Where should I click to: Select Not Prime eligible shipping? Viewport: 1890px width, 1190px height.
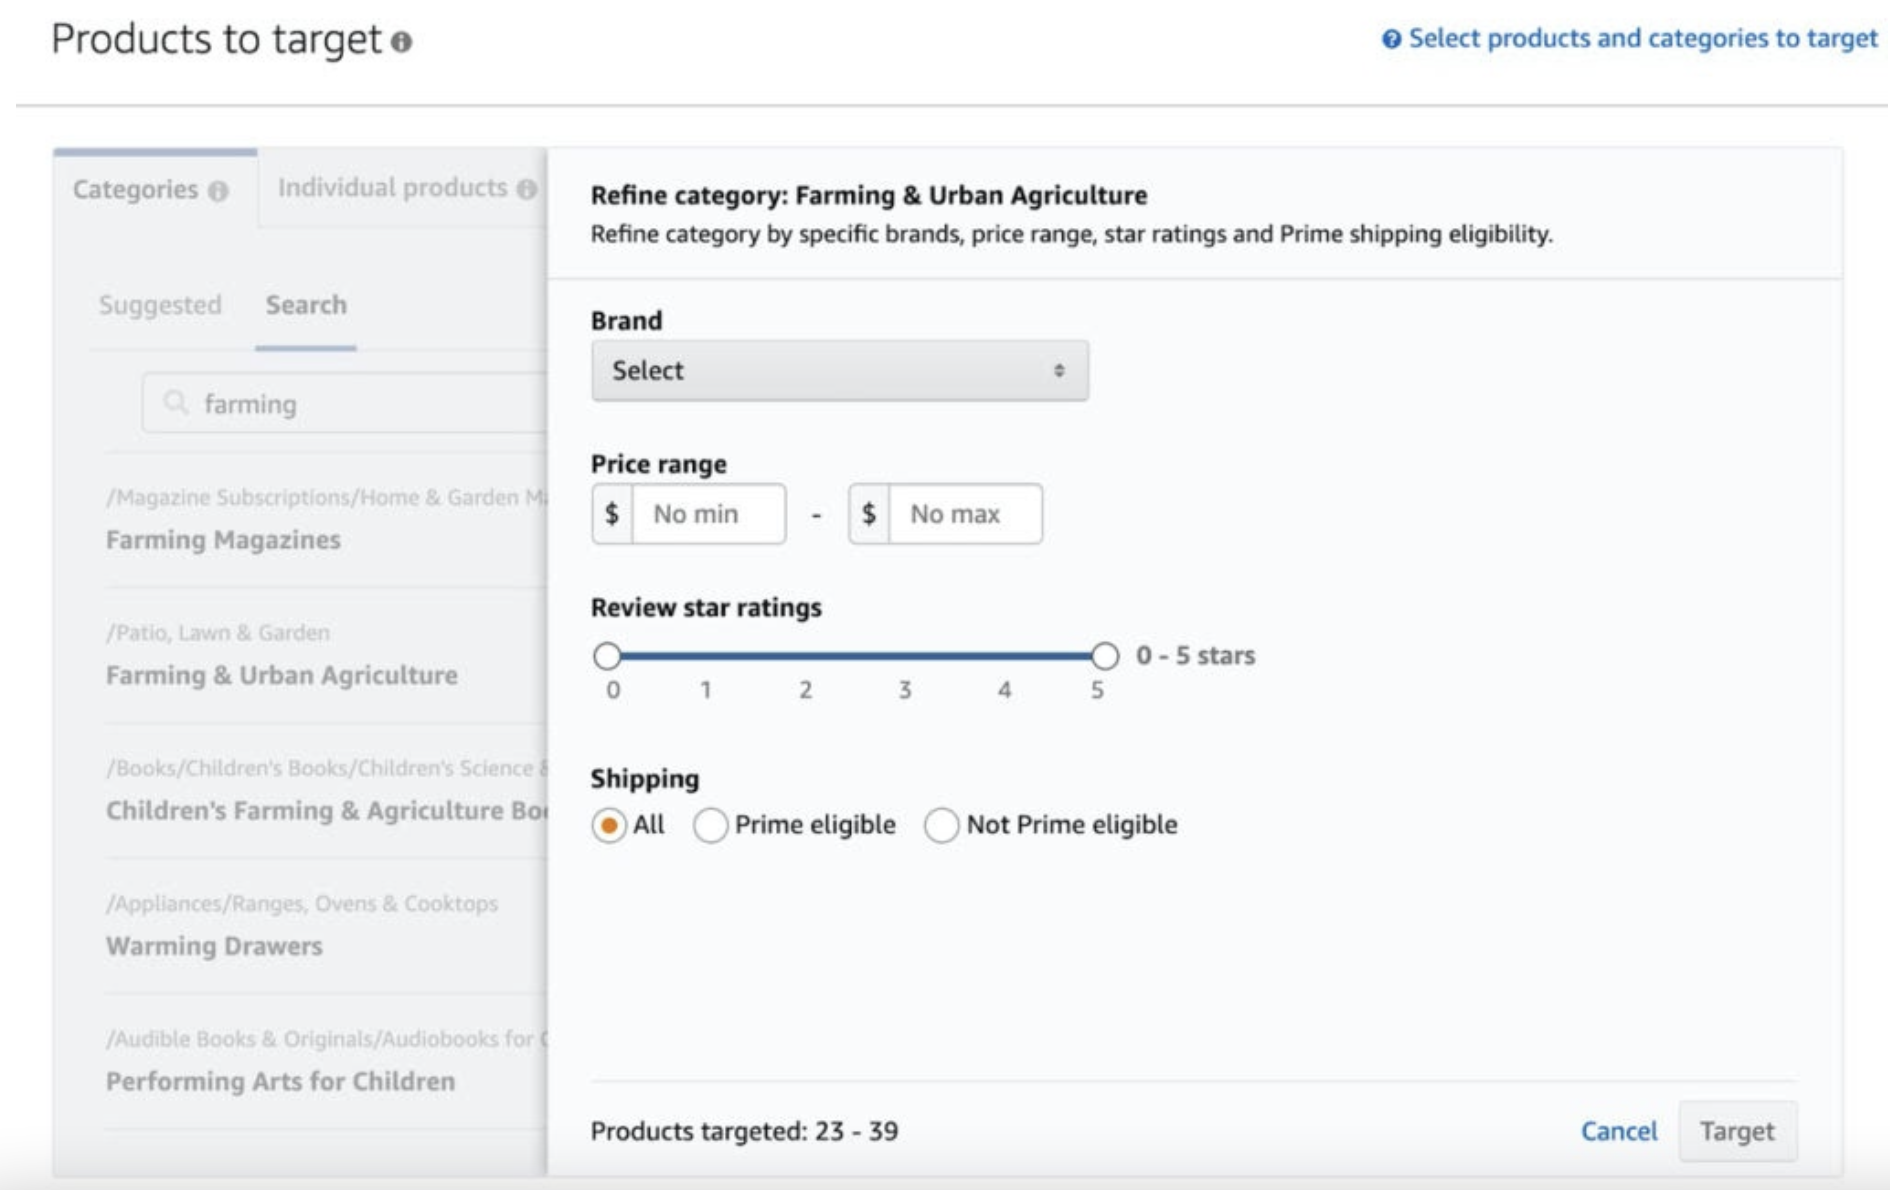click(x=942, y=825)
